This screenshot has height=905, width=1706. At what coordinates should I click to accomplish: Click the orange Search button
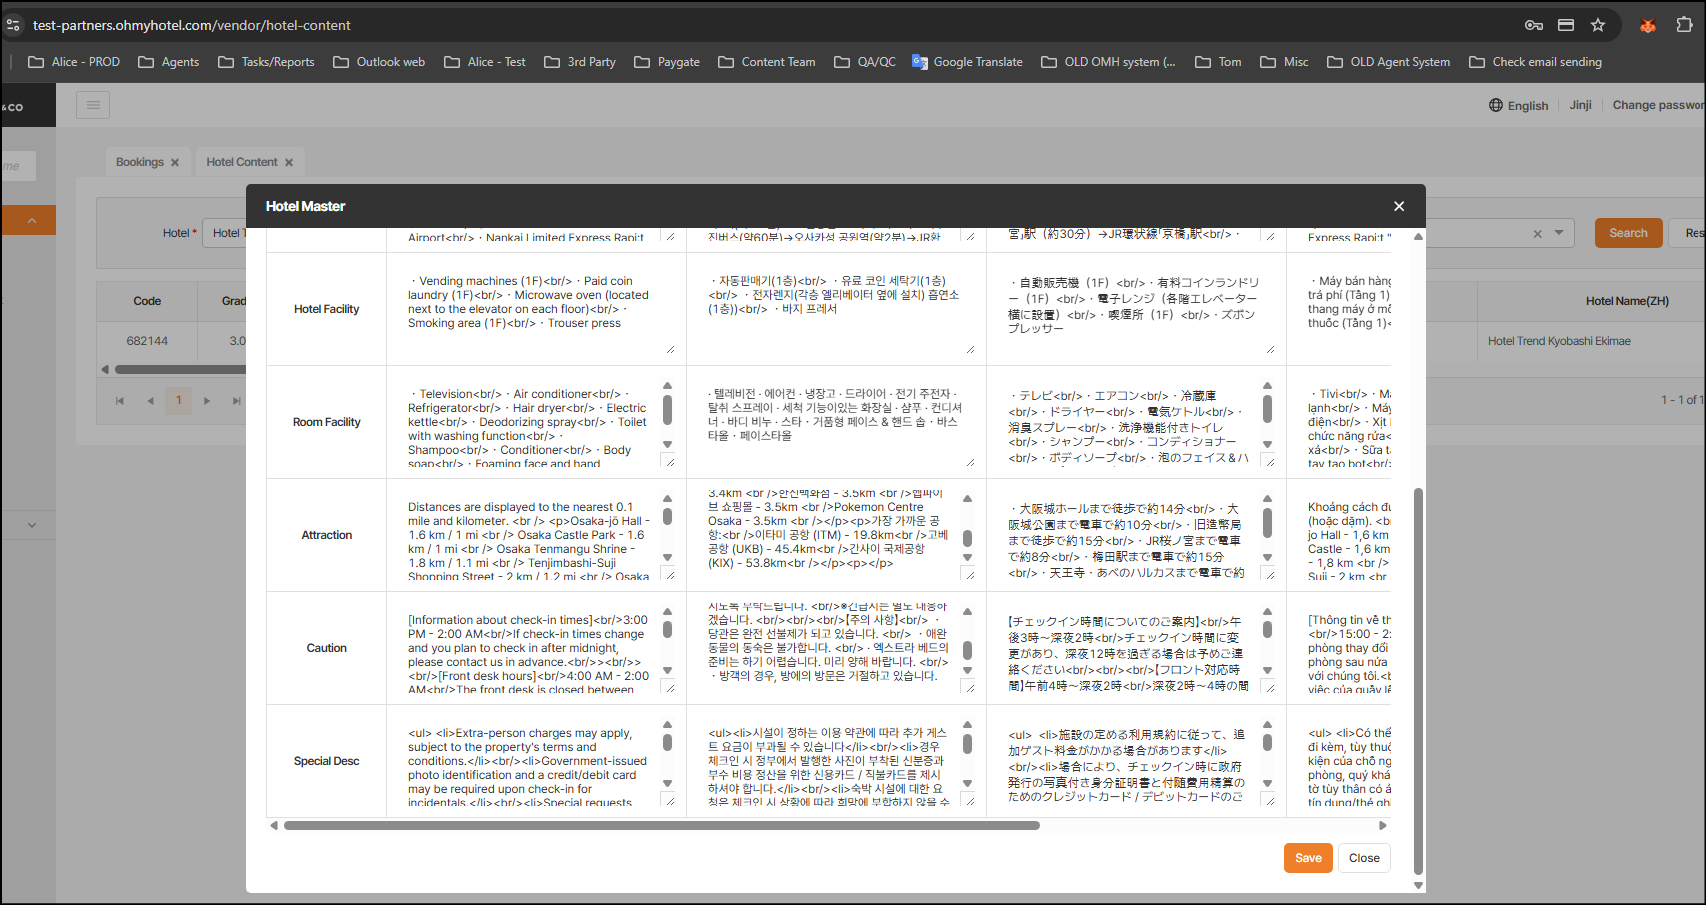[x=1628, y=233]
